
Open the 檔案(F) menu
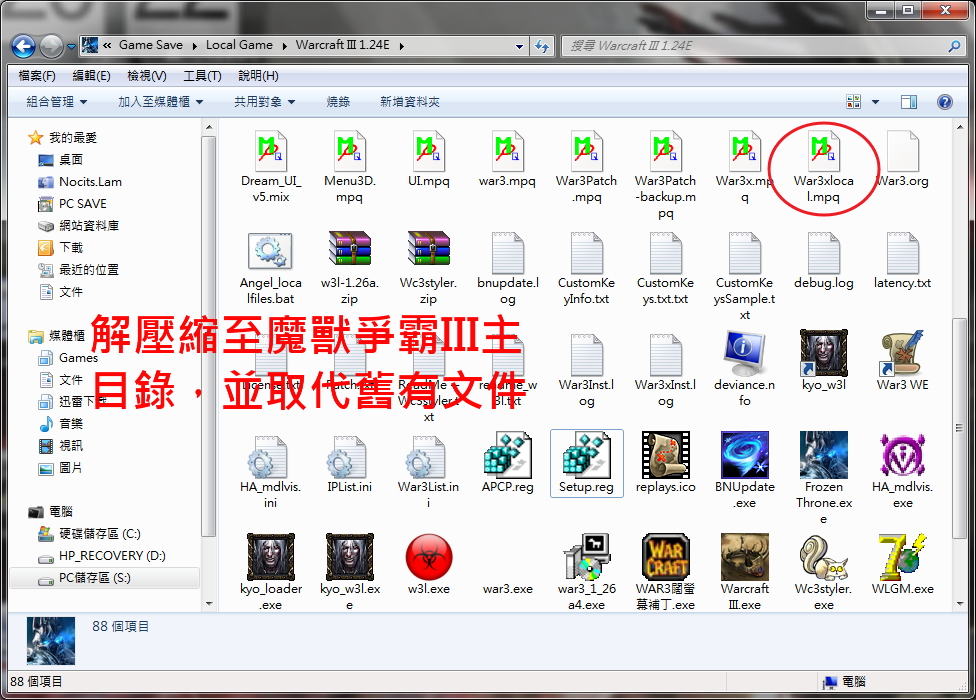[37, 76]
